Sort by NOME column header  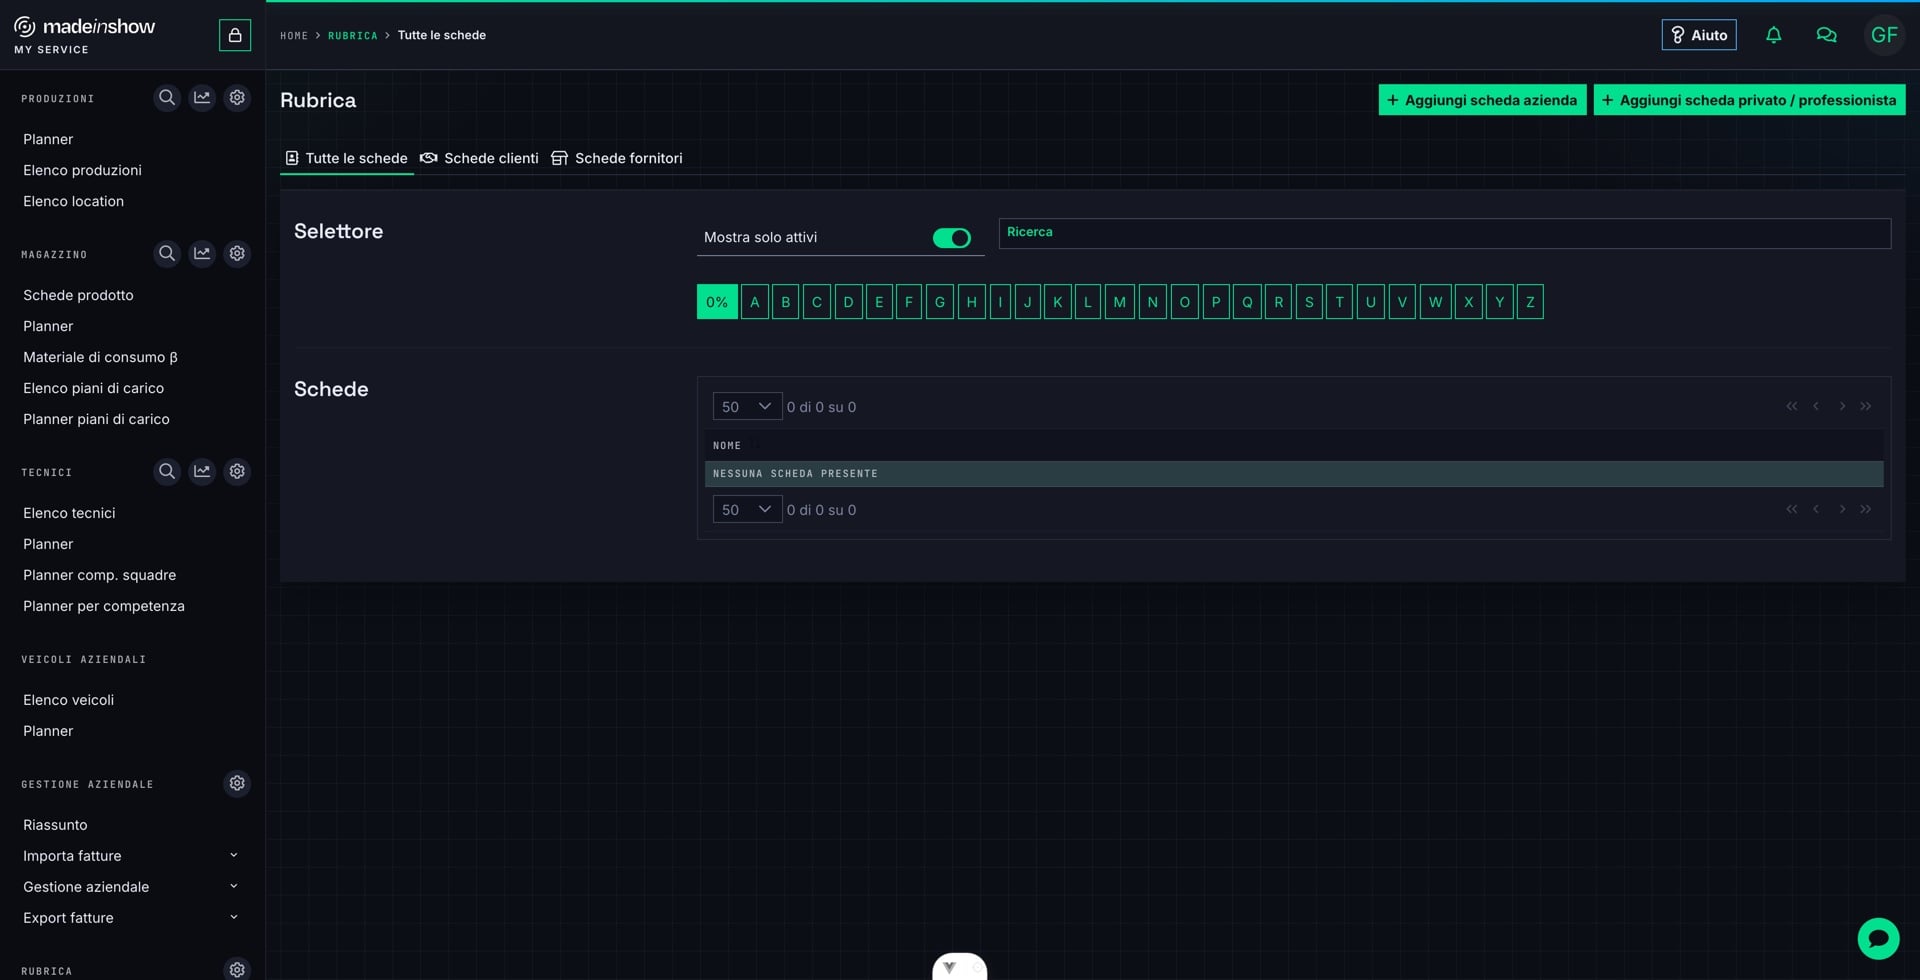pyautogui.click(x=727, y=445)
